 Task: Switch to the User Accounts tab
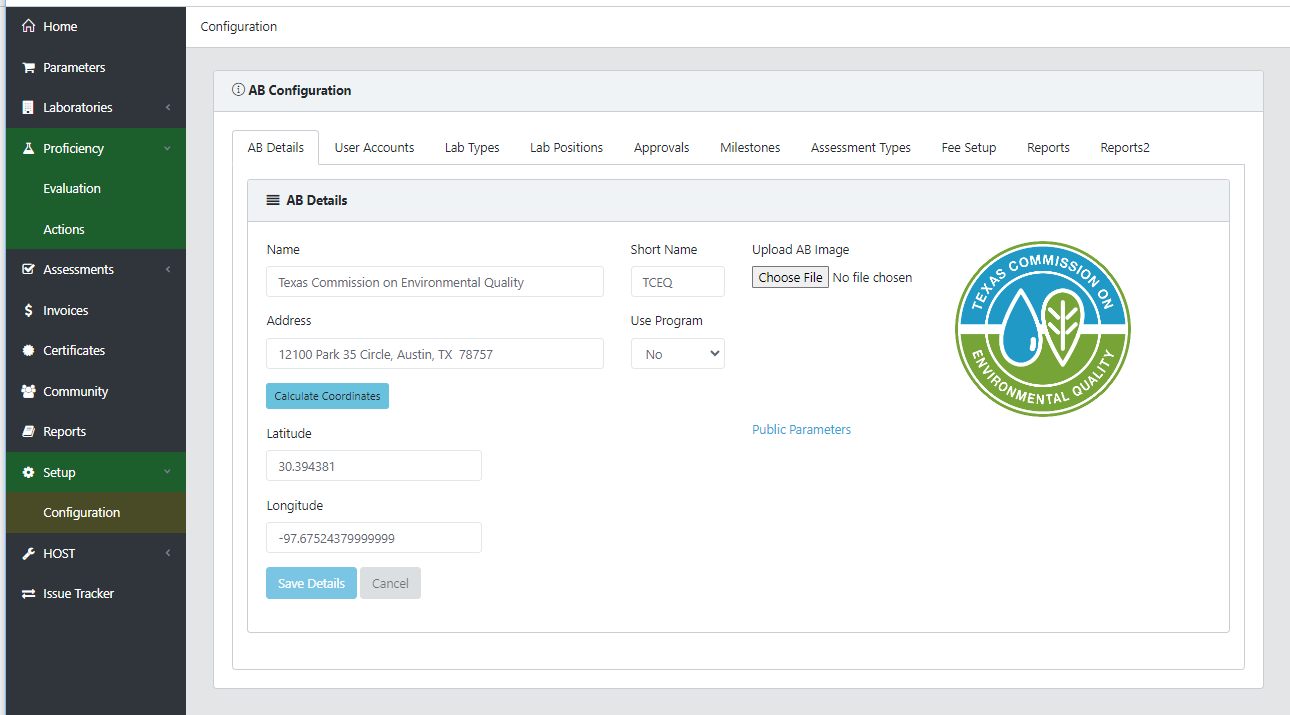(374, 148)
